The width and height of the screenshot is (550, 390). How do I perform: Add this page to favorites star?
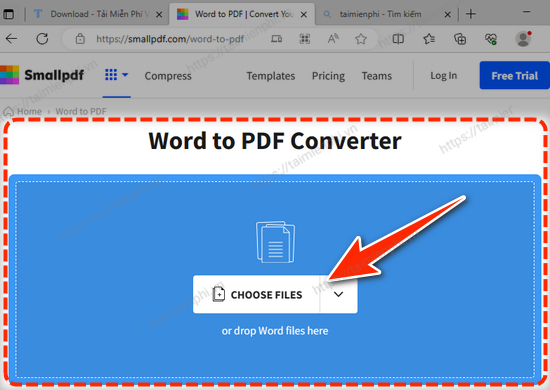coord(361,39)
